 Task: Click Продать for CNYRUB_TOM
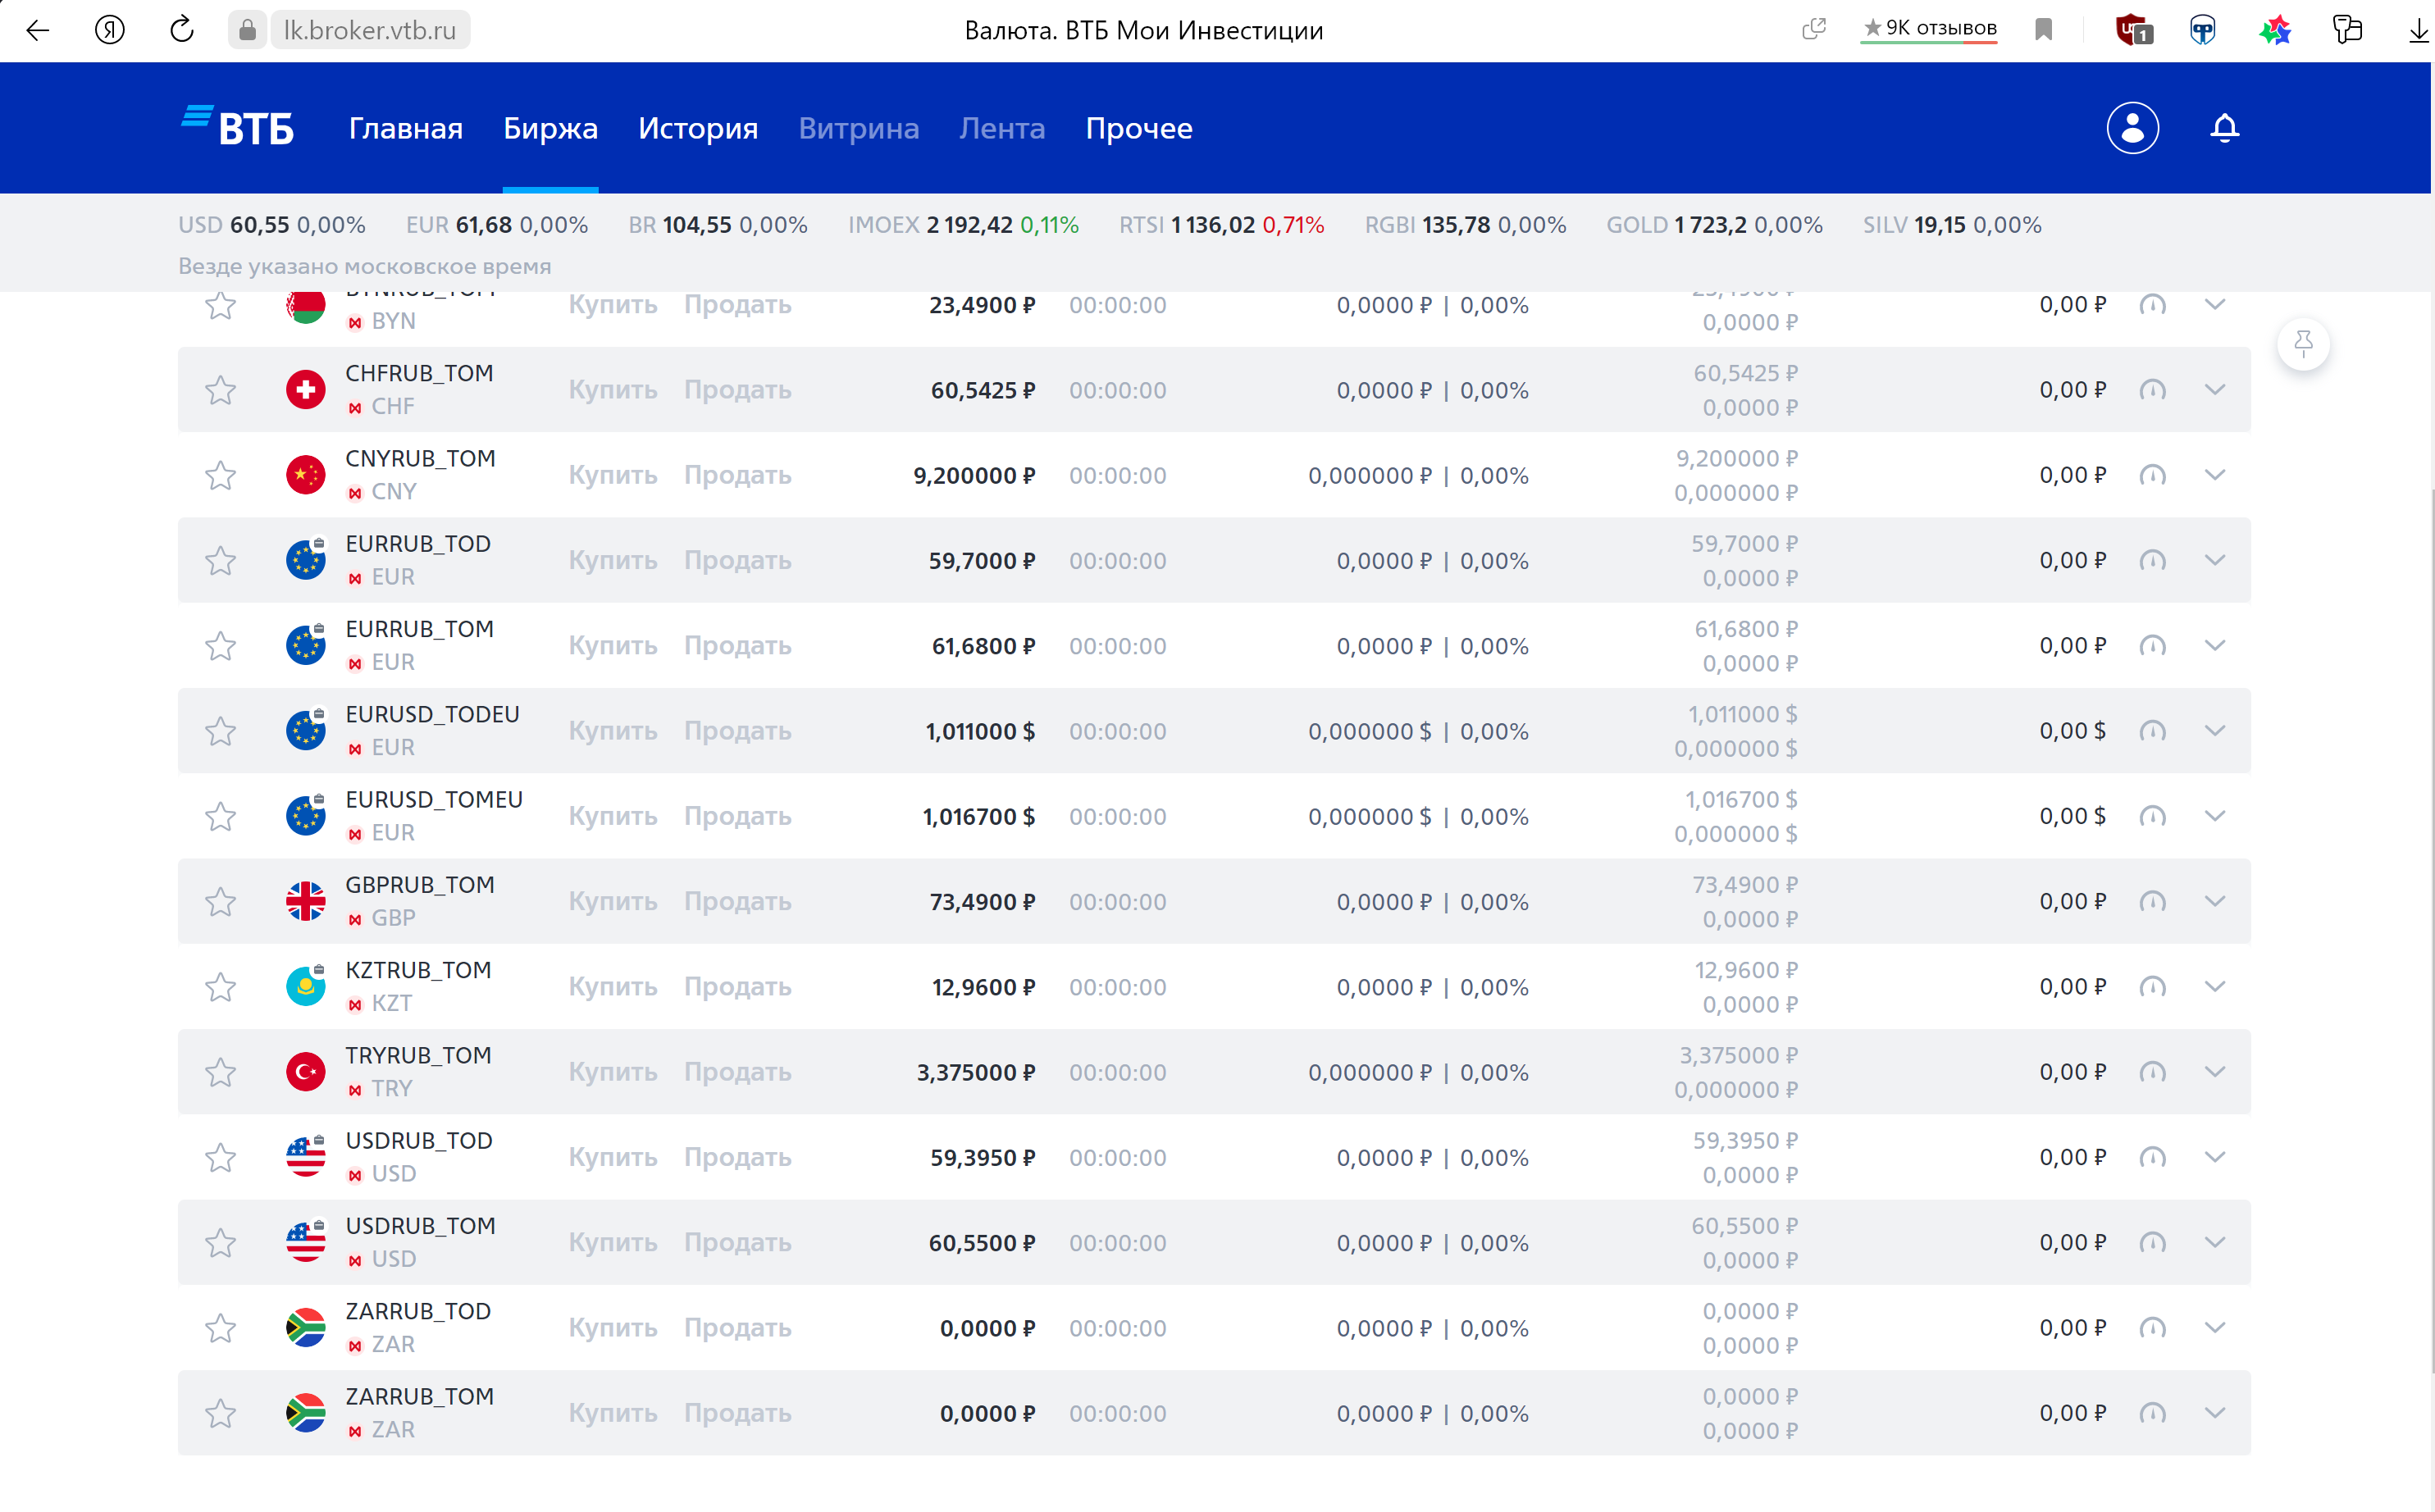click(x=737, y=474)
